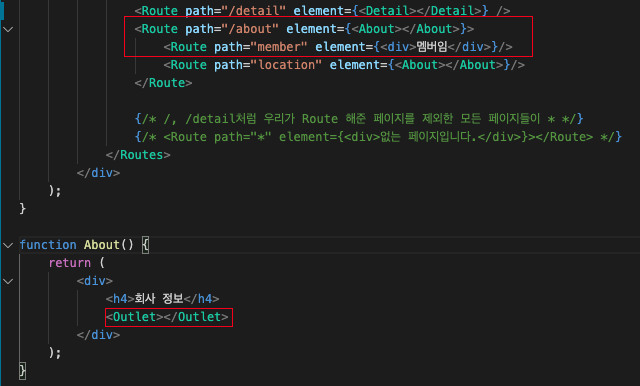The height and width of the screenshot is (386, 640).
Task: Click the <h4>회사 정보</h4> line
Action: click(x=162, y=299)
